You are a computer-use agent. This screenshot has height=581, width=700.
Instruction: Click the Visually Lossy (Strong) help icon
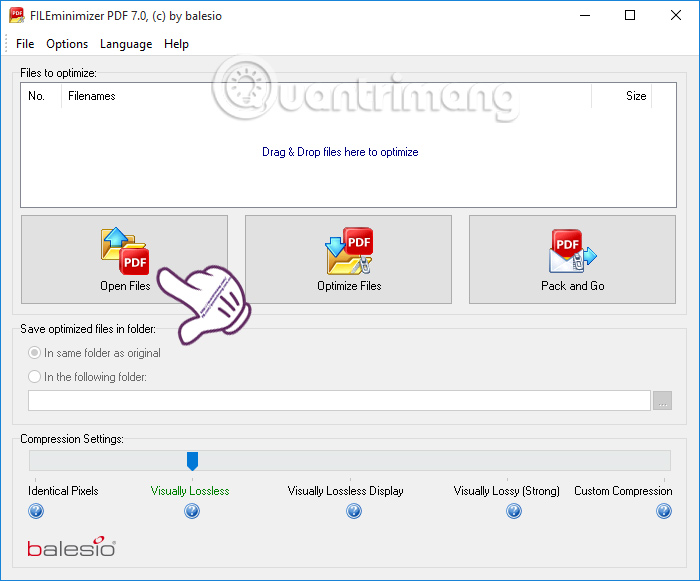(x=514, y=511)
